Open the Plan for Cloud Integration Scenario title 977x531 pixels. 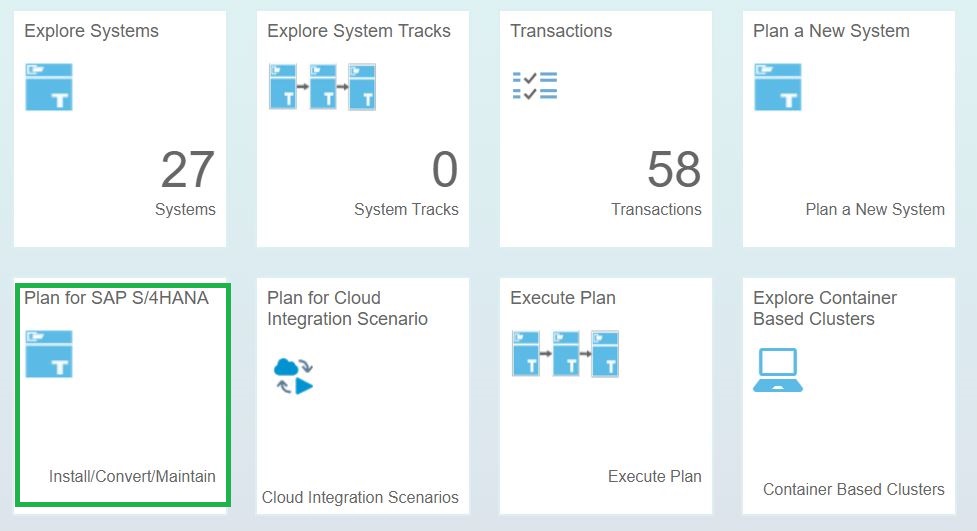click(348, 309)
